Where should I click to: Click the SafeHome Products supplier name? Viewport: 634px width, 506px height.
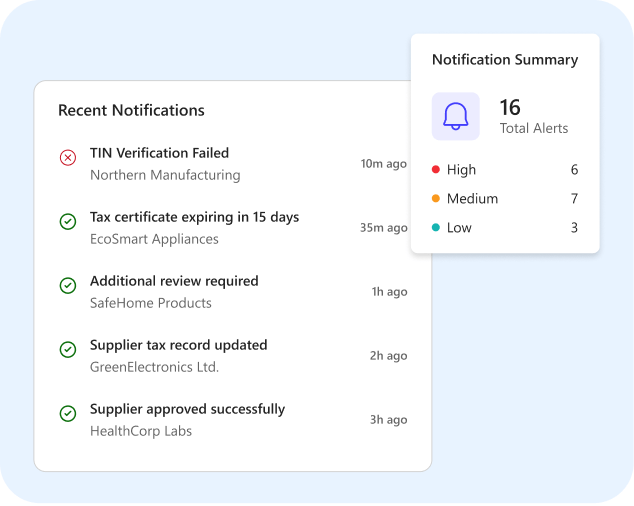click(150, 303)
